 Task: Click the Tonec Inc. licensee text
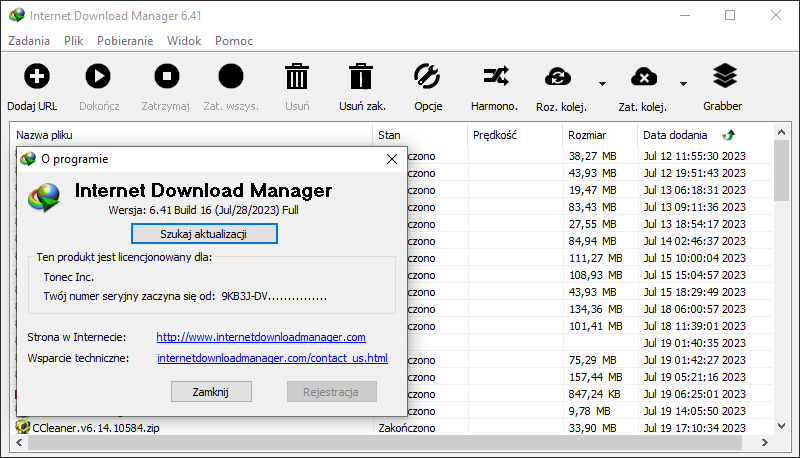coord(68,277)
